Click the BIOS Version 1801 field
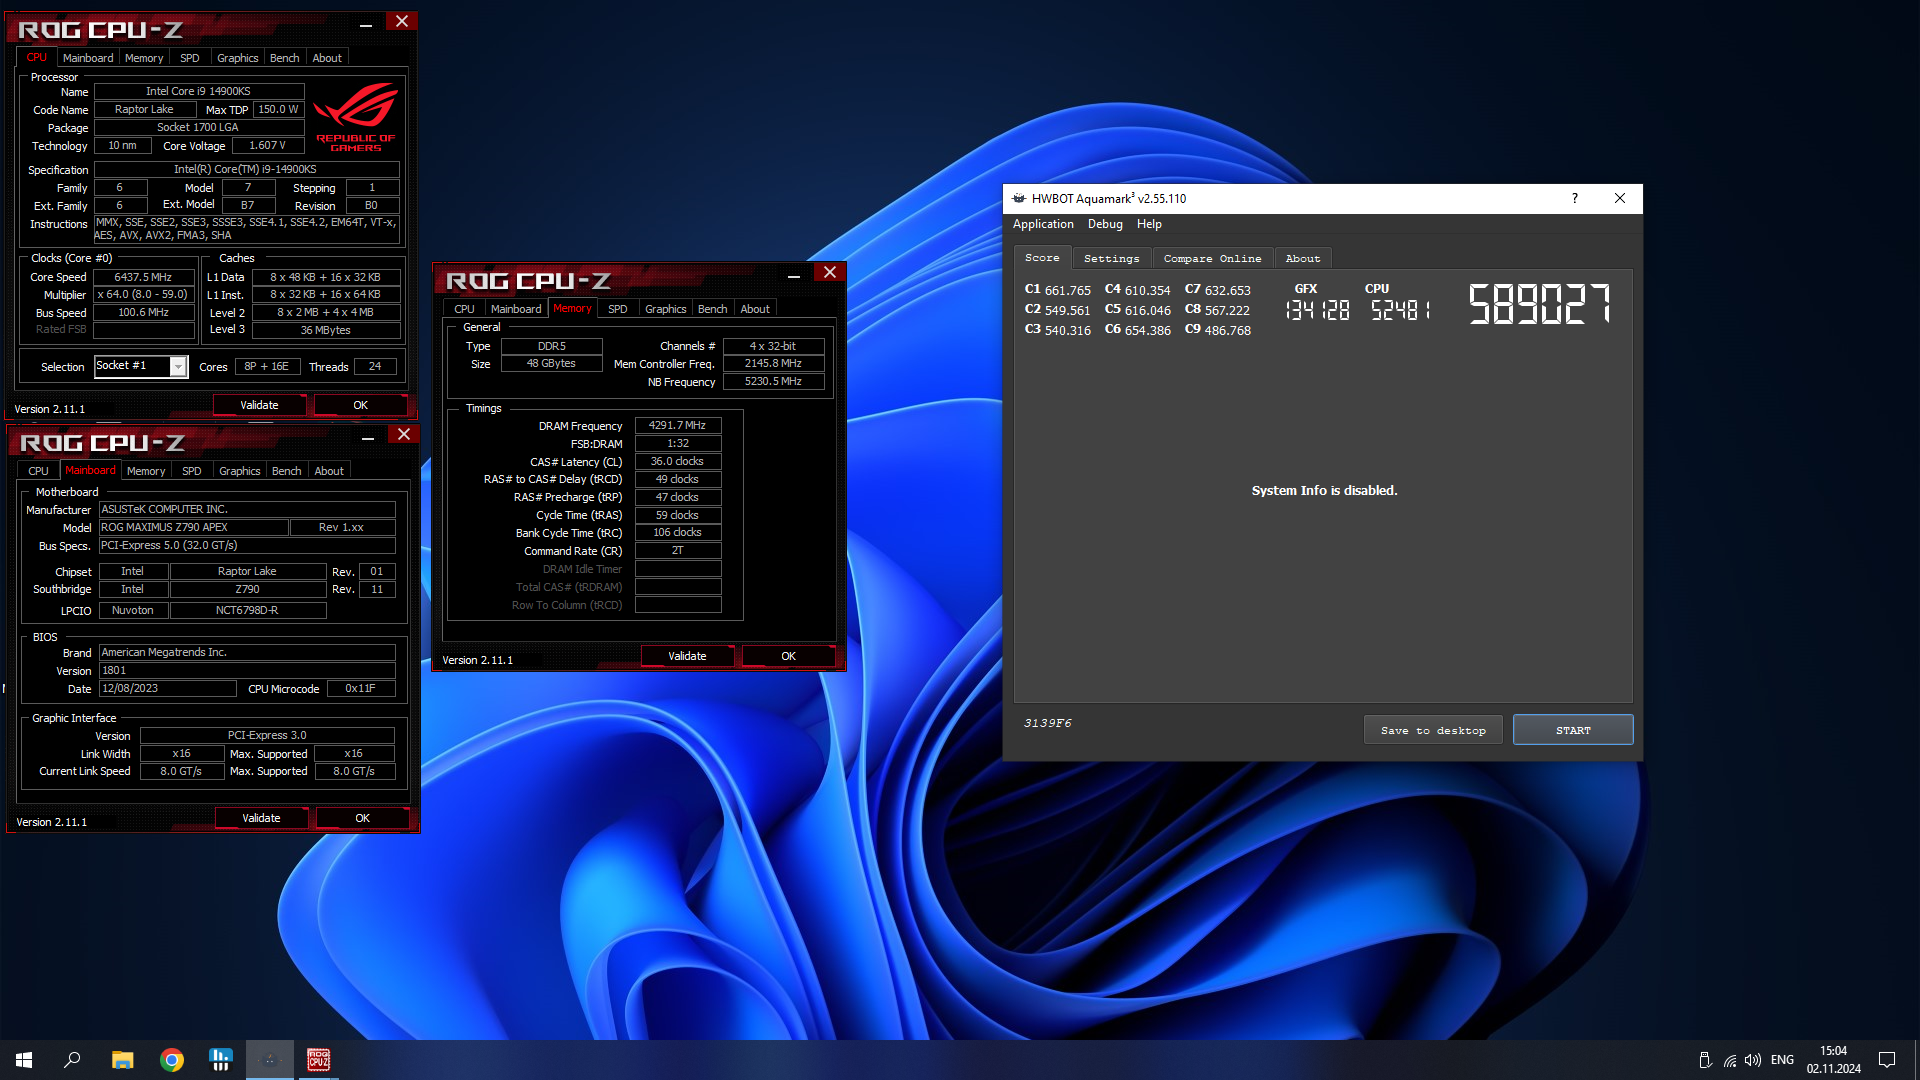This screenshot has height=1080, width=1920. pos(247,670)
